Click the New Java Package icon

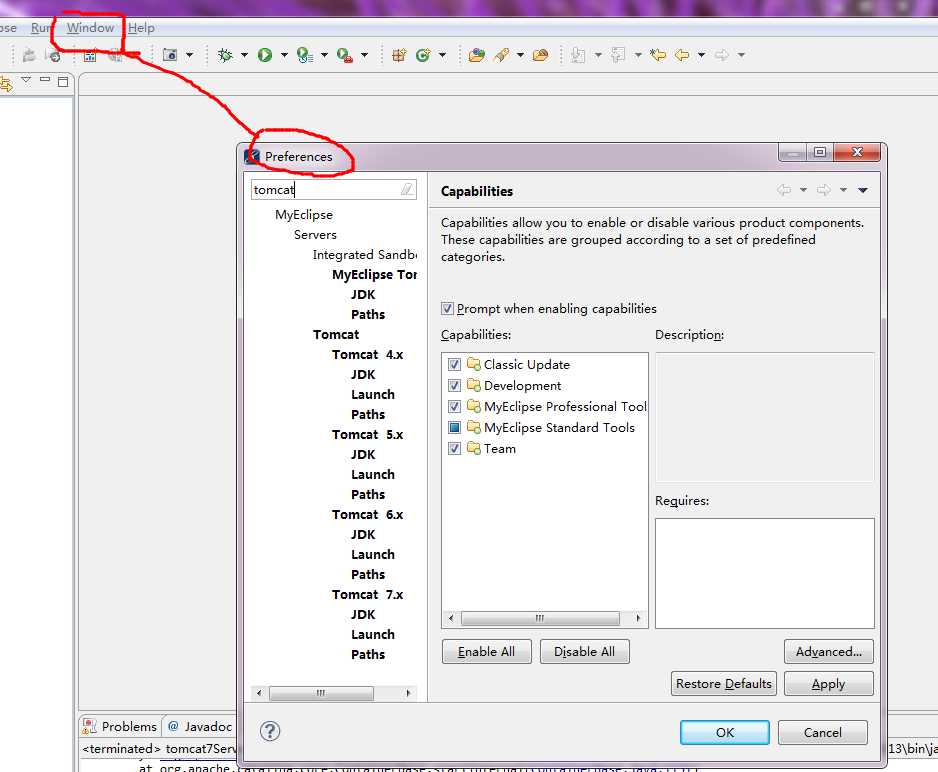(x=399, y=55)
